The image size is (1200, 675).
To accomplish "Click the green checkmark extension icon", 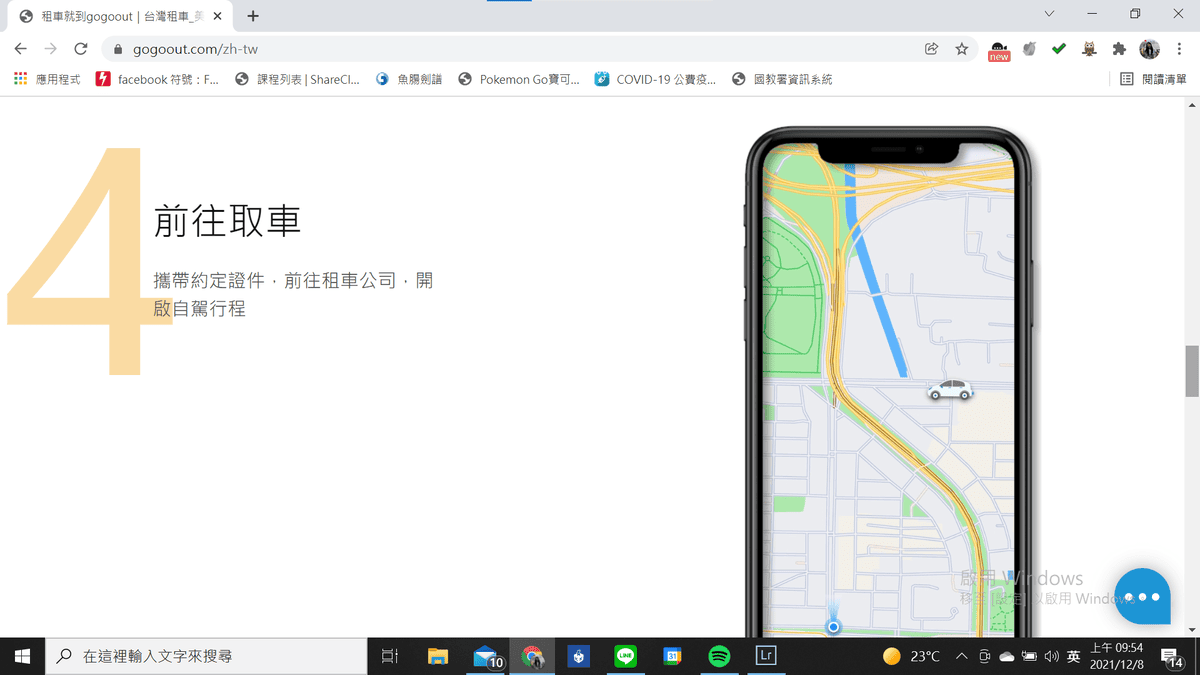I will [x=1059, y=49].
